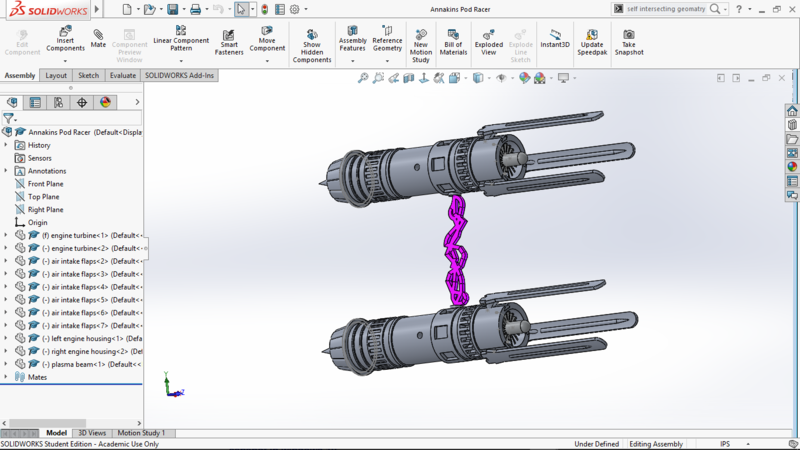Screen dimensions: 800x450
Task: Open Move Component dropdown arrow
Action: coord(267,61)
